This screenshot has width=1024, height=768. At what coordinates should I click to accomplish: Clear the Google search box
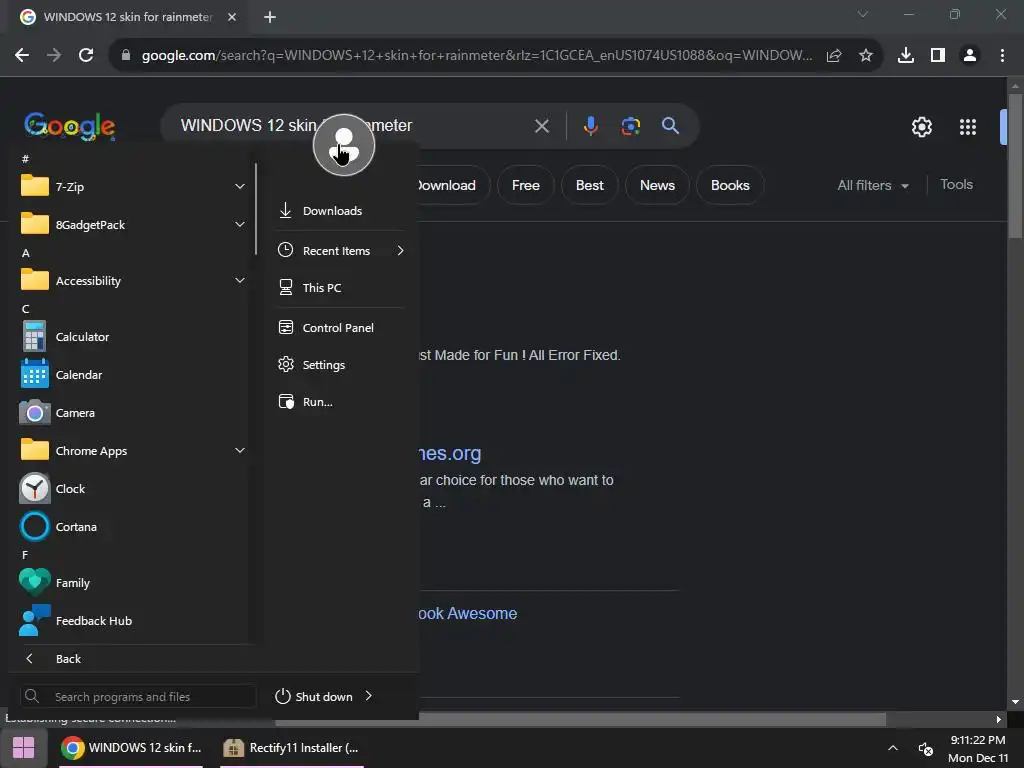coord(541,125)
